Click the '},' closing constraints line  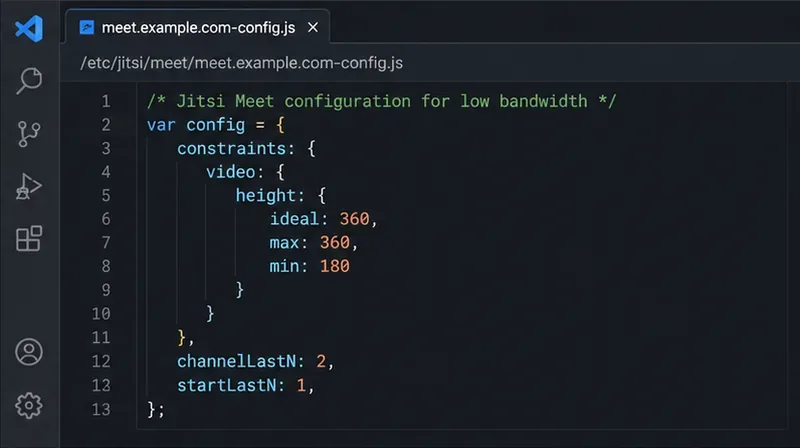point(185,338)
